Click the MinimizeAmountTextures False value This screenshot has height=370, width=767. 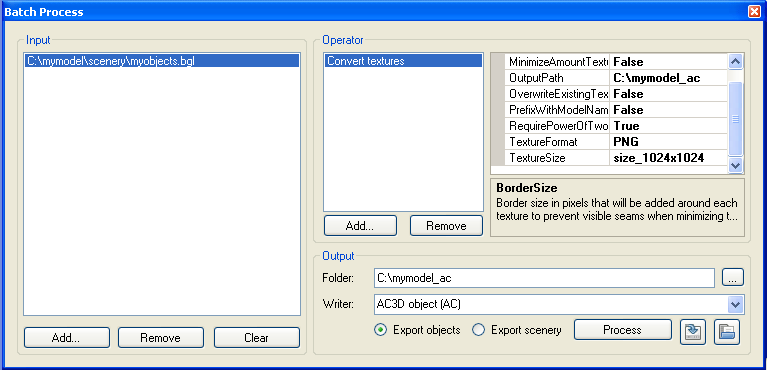(x=668, y=62)
